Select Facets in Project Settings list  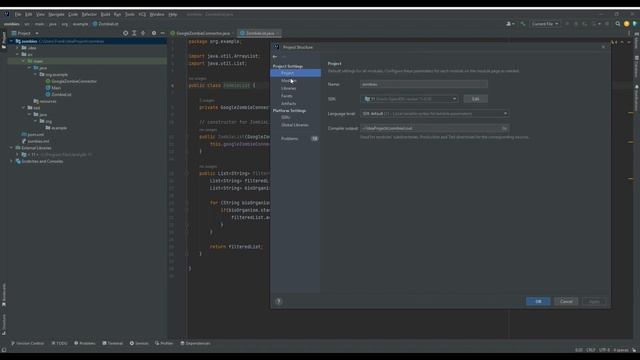(287, 96)
